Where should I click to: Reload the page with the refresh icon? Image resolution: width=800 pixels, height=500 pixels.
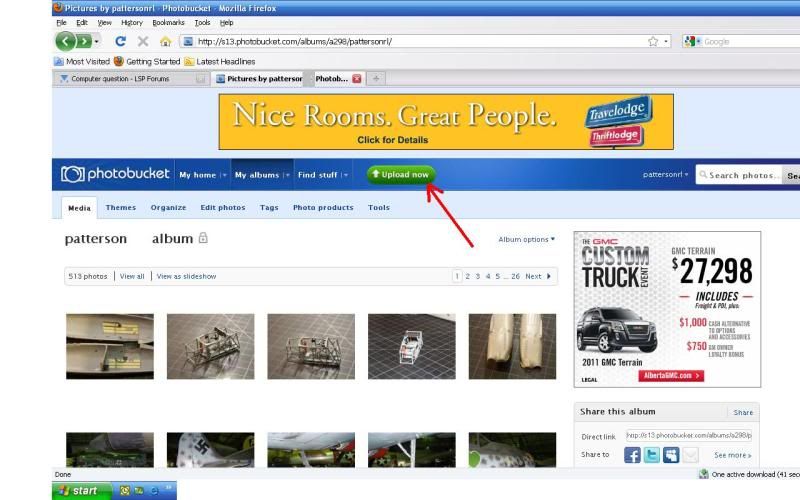click(x=120, y=41)
